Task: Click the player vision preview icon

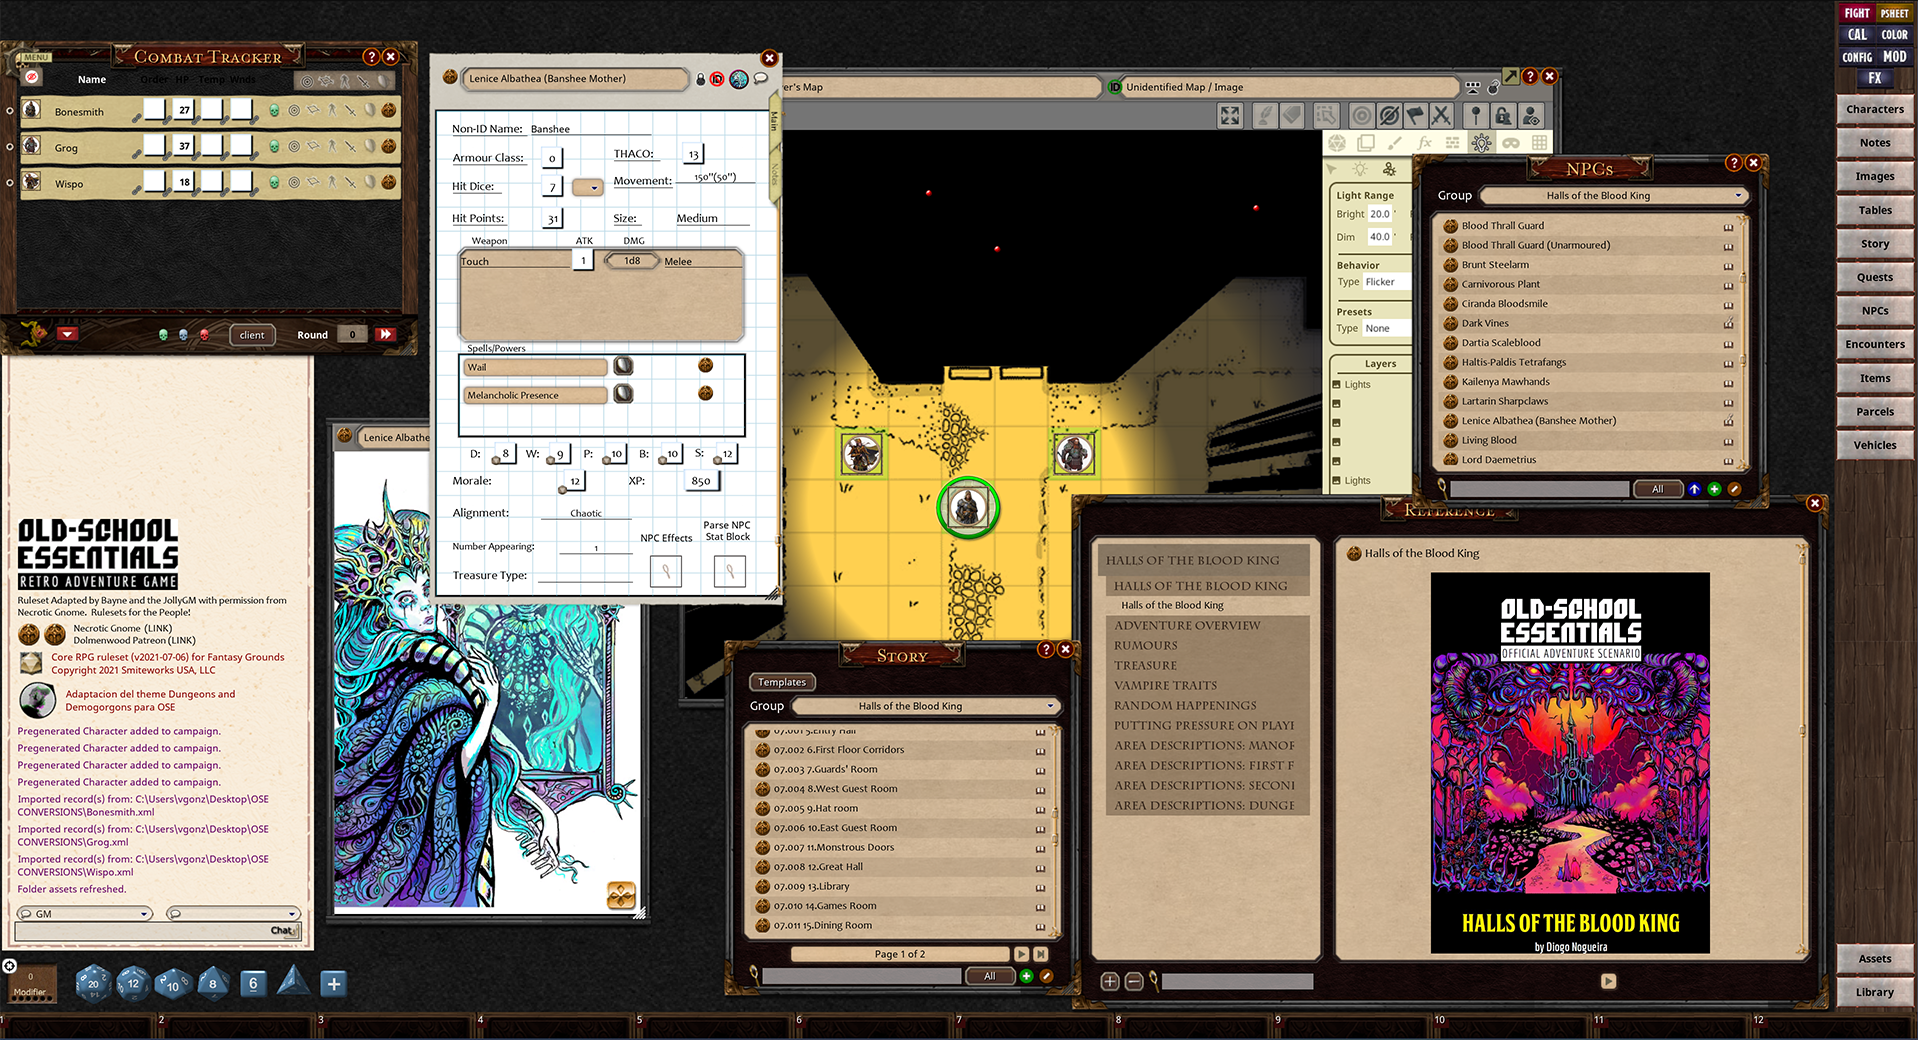Action: pyautogui.click(x=1531, y=116)
